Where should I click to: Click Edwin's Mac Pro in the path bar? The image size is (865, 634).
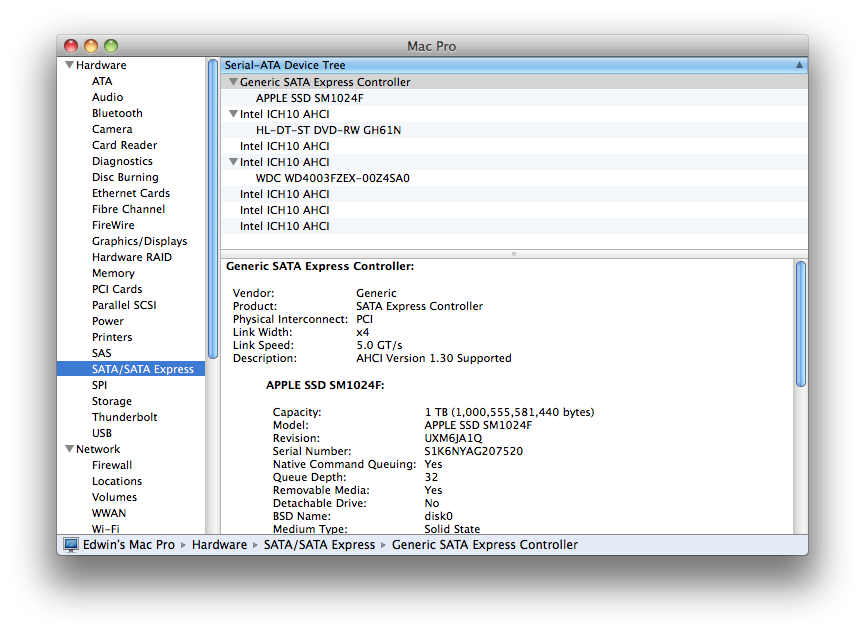129,545
